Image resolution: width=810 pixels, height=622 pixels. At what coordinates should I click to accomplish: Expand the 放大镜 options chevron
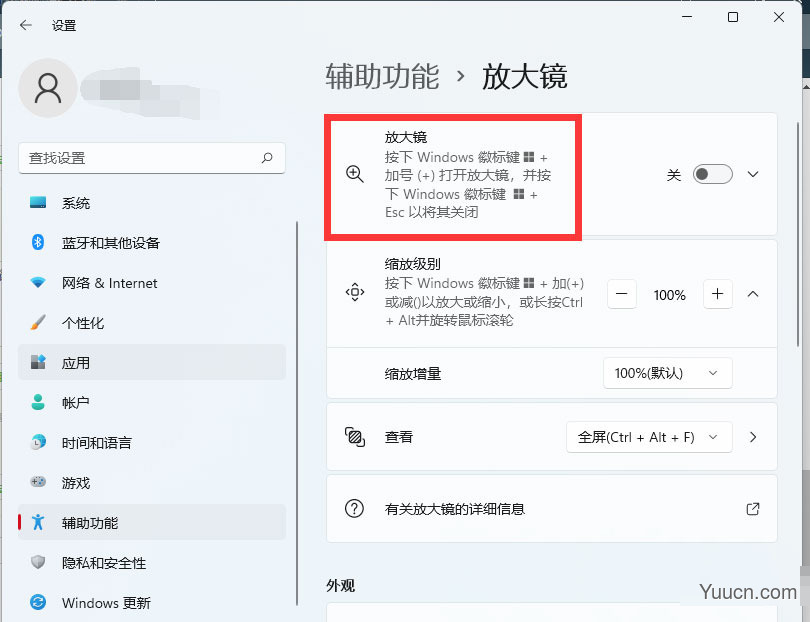pos(753,174)
